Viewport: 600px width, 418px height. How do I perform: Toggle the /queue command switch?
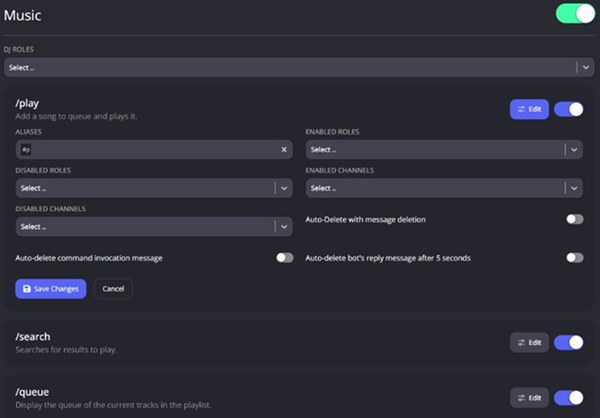[x=568, y=397]
